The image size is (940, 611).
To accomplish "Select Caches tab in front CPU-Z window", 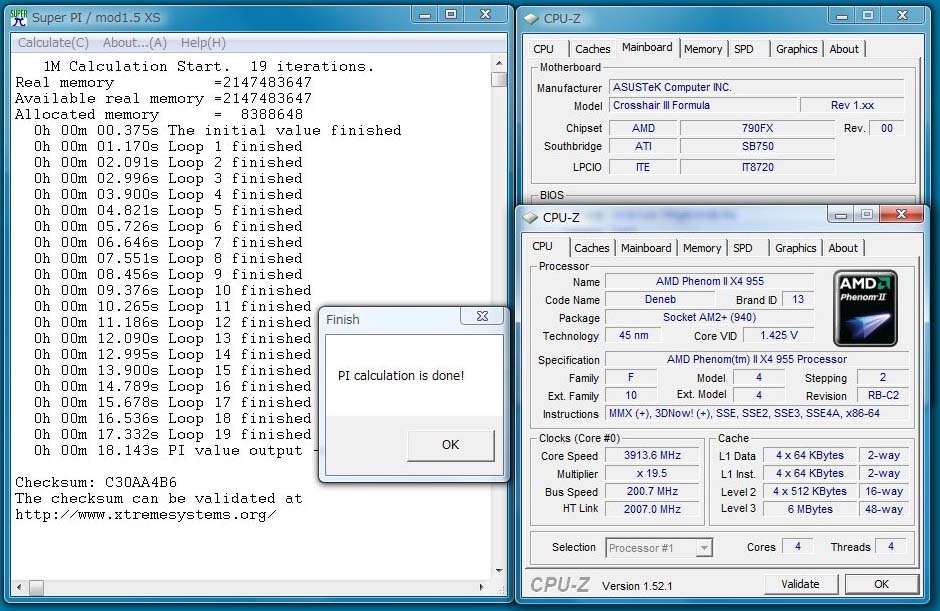I will 592,248.
